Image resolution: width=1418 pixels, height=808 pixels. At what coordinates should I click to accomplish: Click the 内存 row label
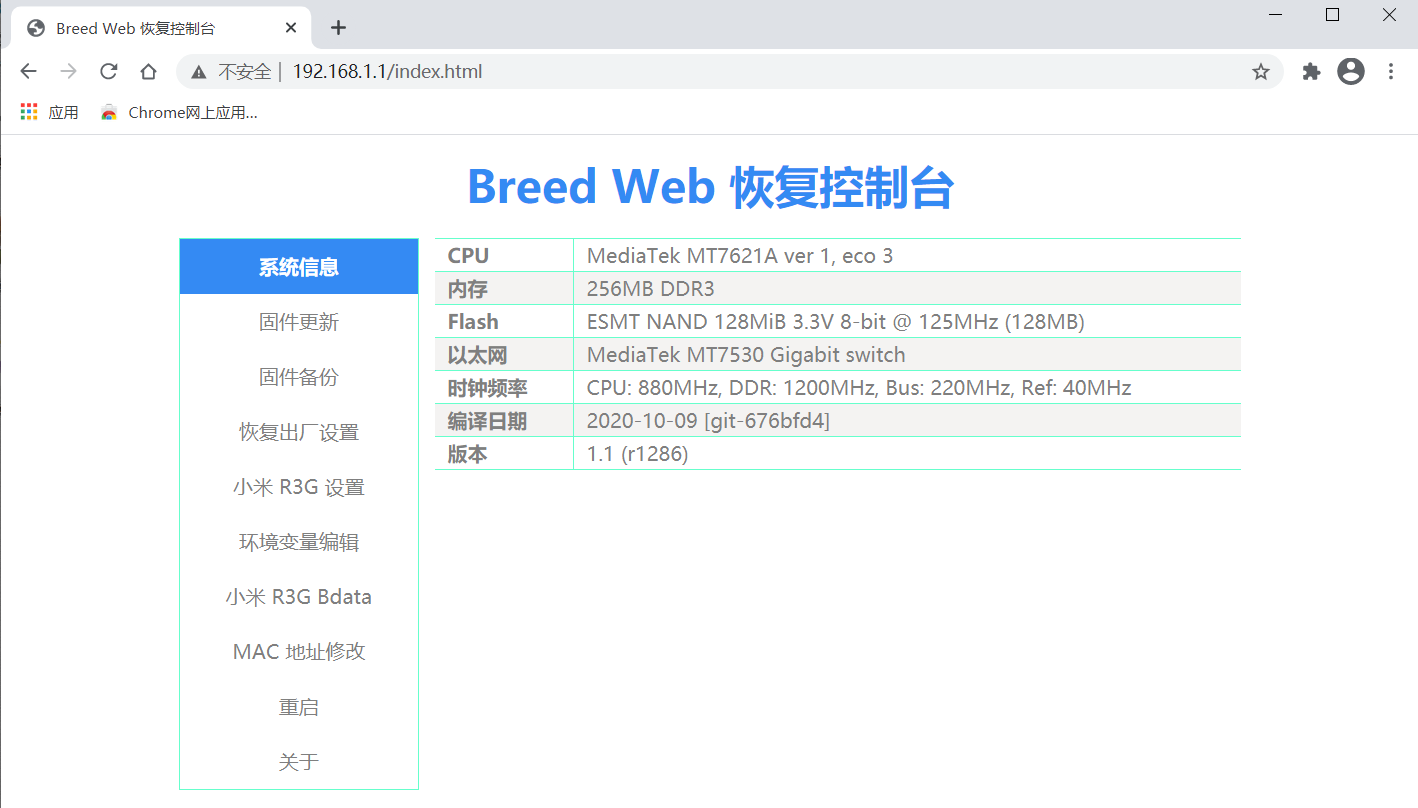(x=468, y=289)
